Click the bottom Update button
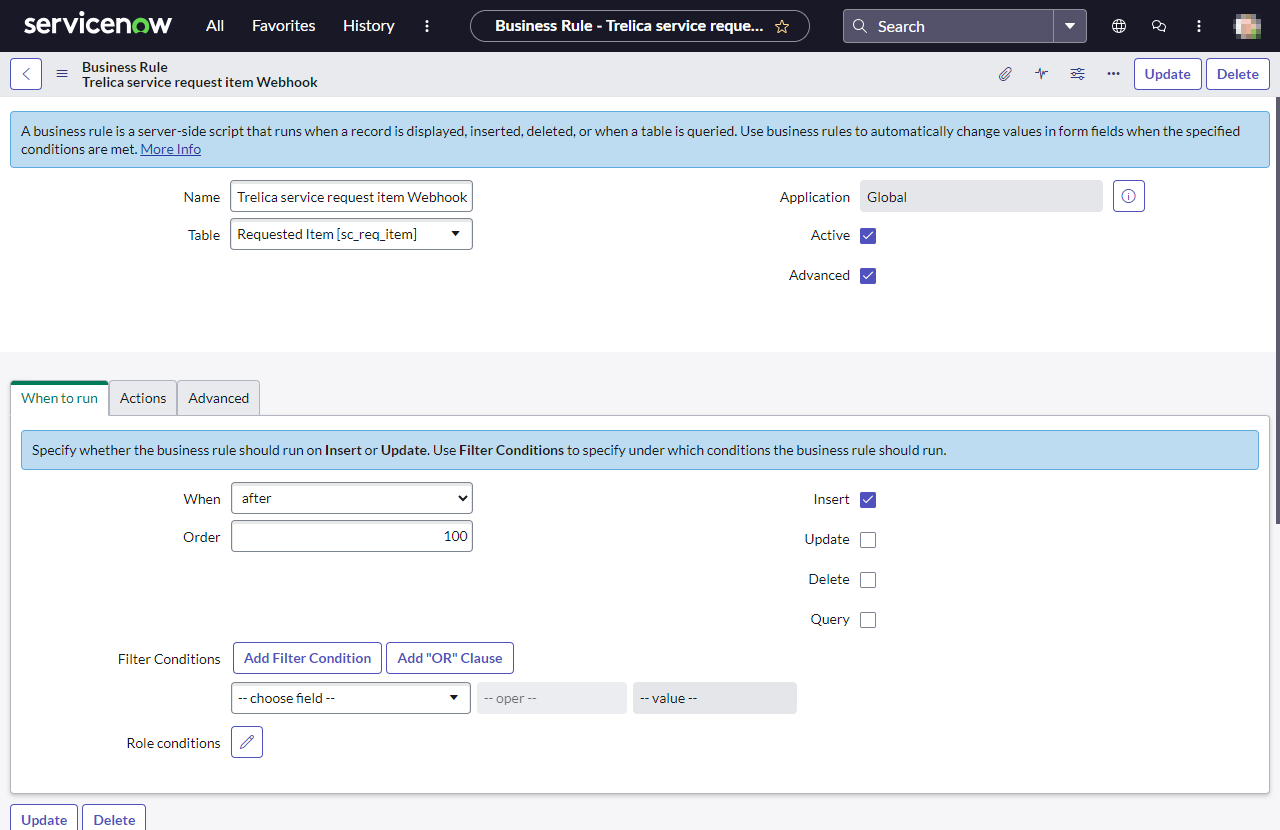The image size is (1280, 830). 44,819
